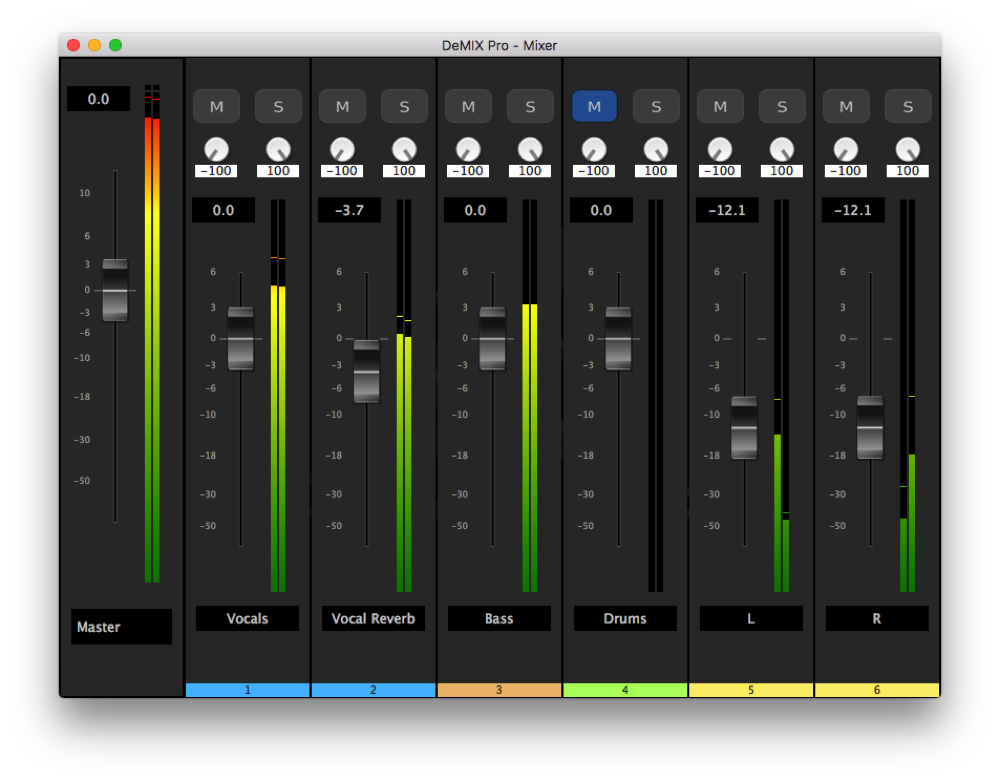Click Bass left pan knob
The width and height of the screenshot is (1000, 782).
pyautogui.click(x=468, y=149)
